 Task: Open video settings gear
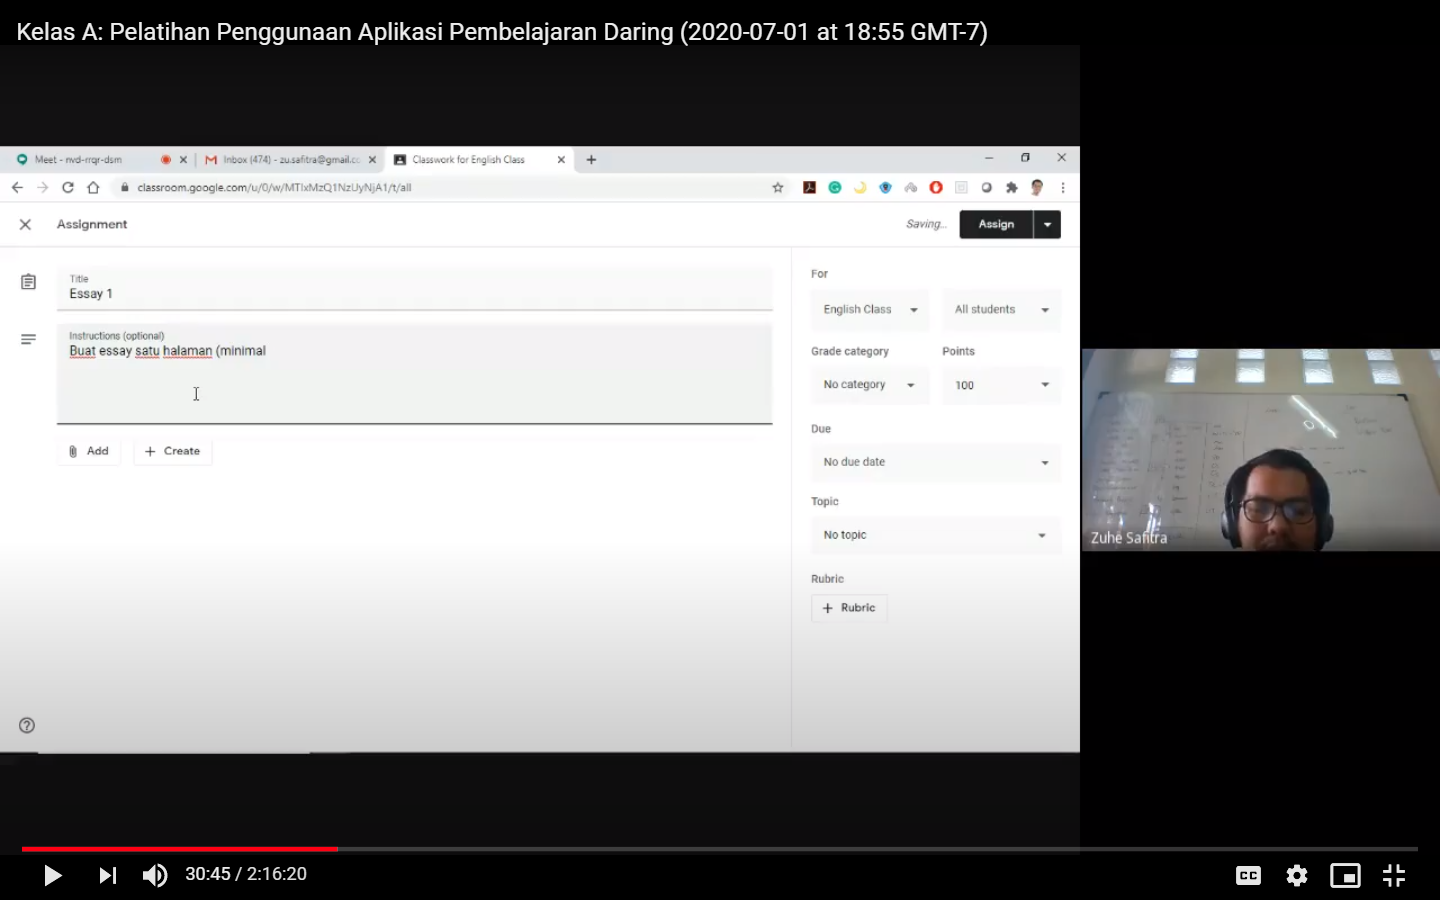(x=1297, y=876)
